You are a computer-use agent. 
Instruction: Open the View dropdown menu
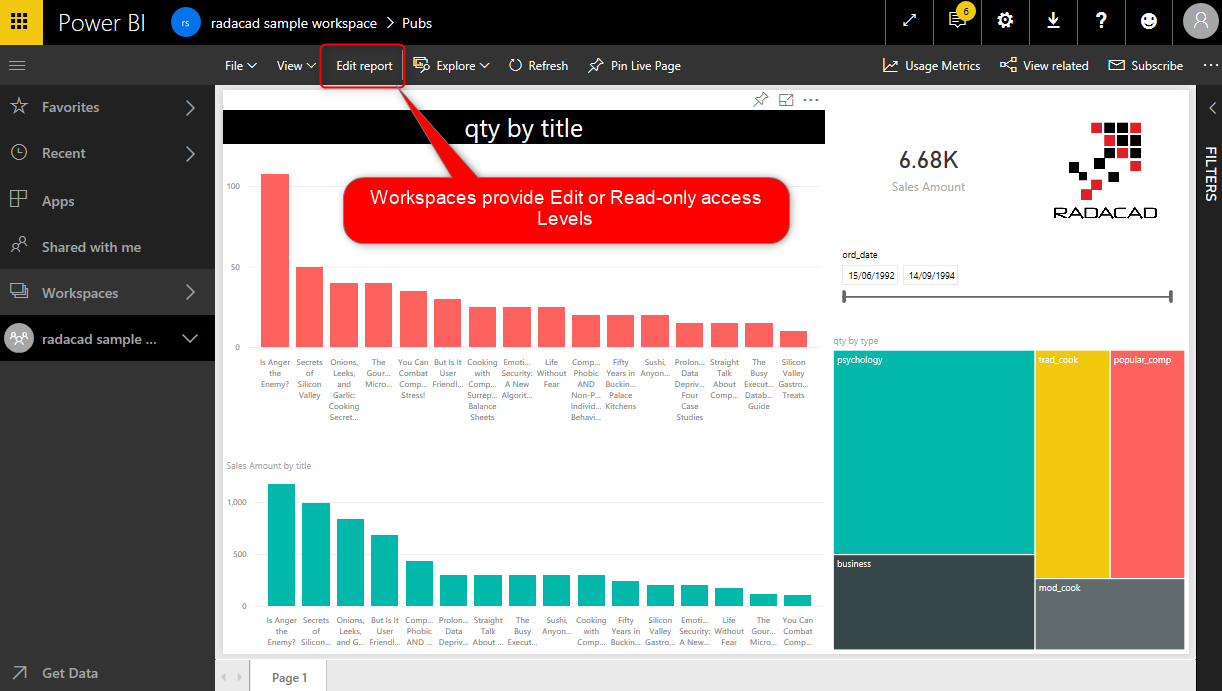[295, 65]
